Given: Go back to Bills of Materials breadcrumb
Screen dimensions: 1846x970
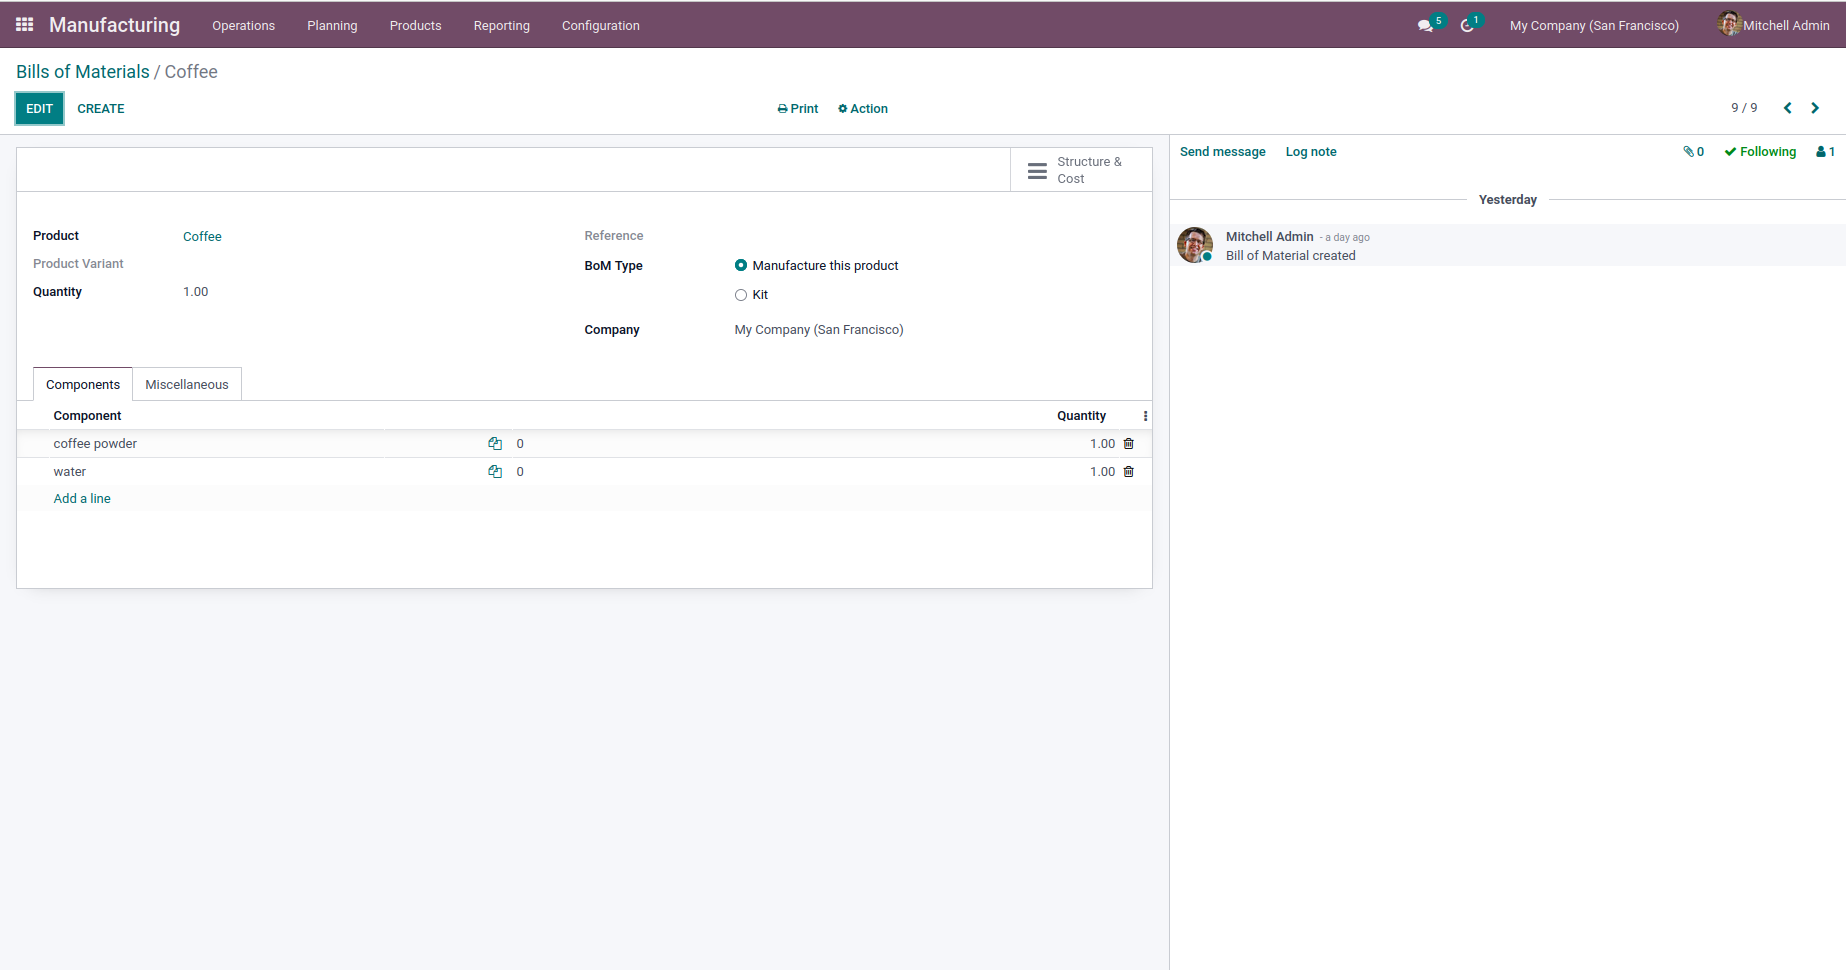Looking at the screenshot, I should pyautogui.click(x=83, y=72).
